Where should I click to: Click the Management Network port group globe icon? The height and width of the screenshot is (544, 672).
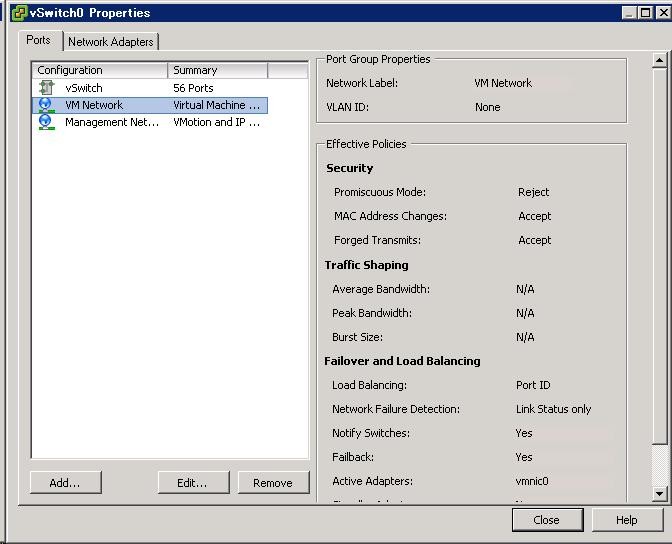pyautogui.click(x=46, y=122)
